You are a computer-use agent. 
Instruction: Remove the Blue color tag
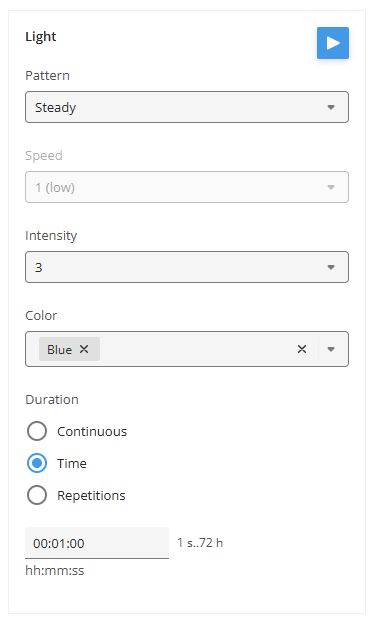[84, 349]
